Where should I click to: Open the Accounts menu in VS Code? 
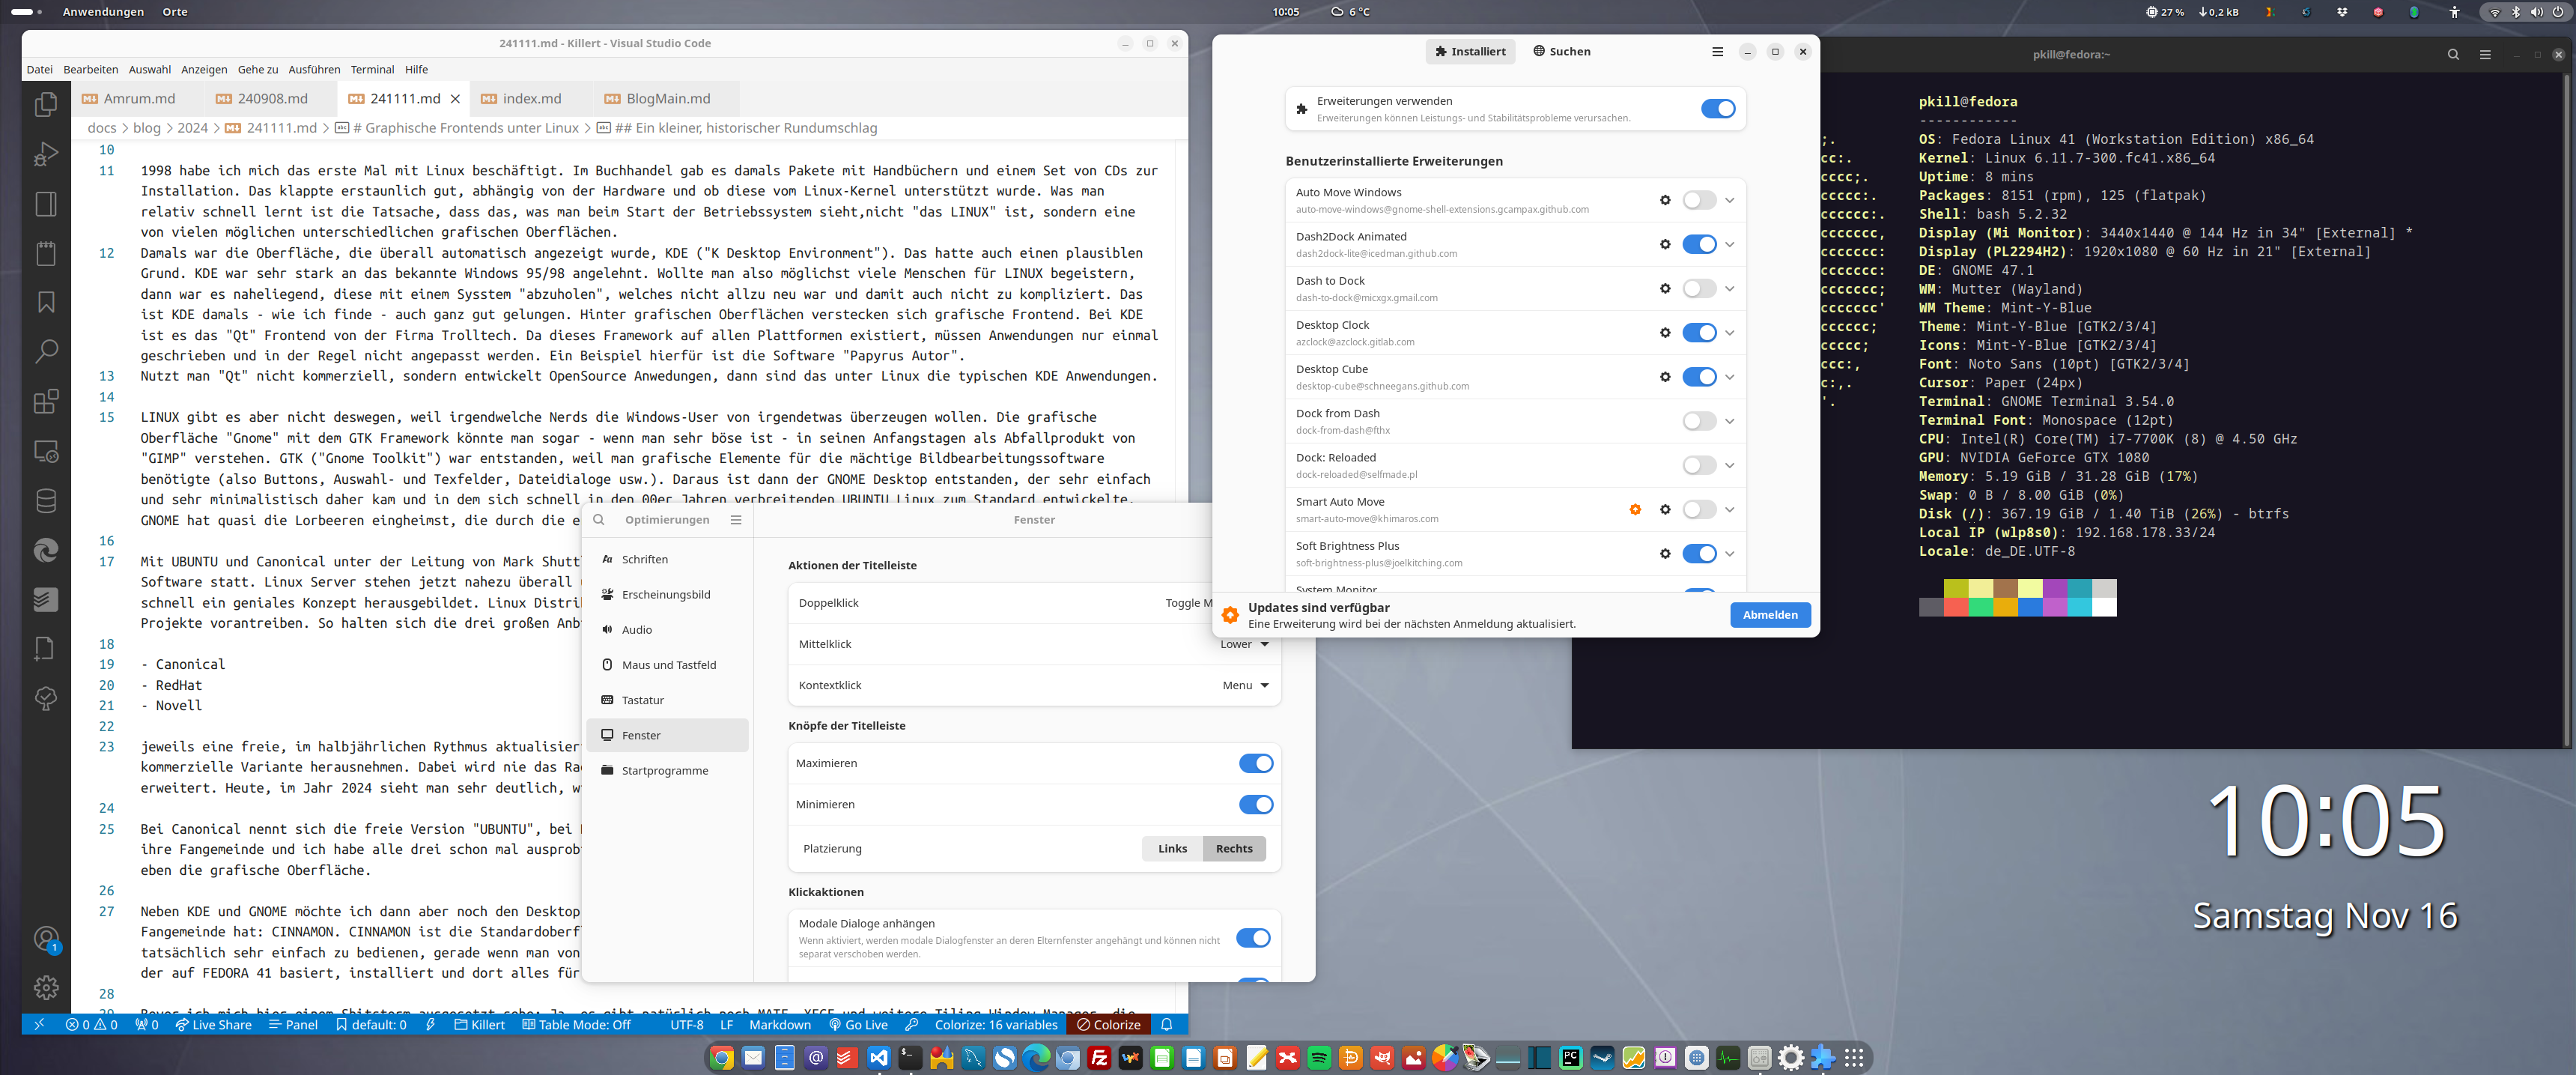point(46,939)
